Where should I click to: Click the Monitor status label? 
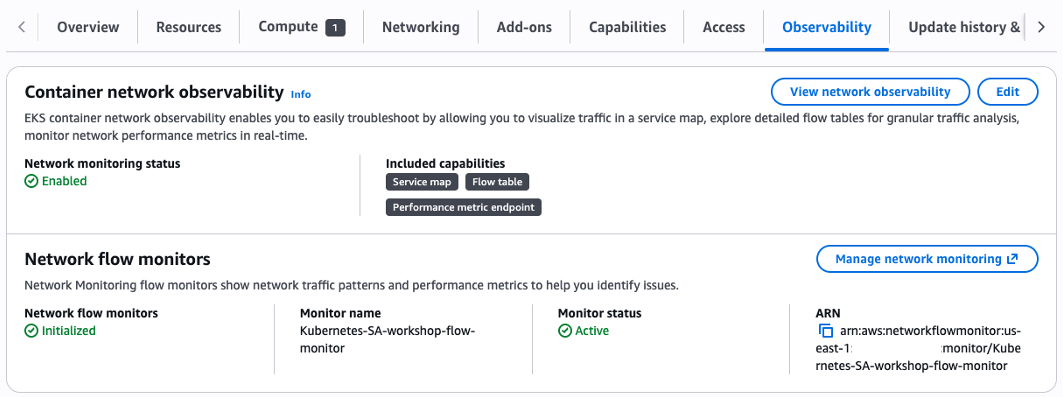599,314
